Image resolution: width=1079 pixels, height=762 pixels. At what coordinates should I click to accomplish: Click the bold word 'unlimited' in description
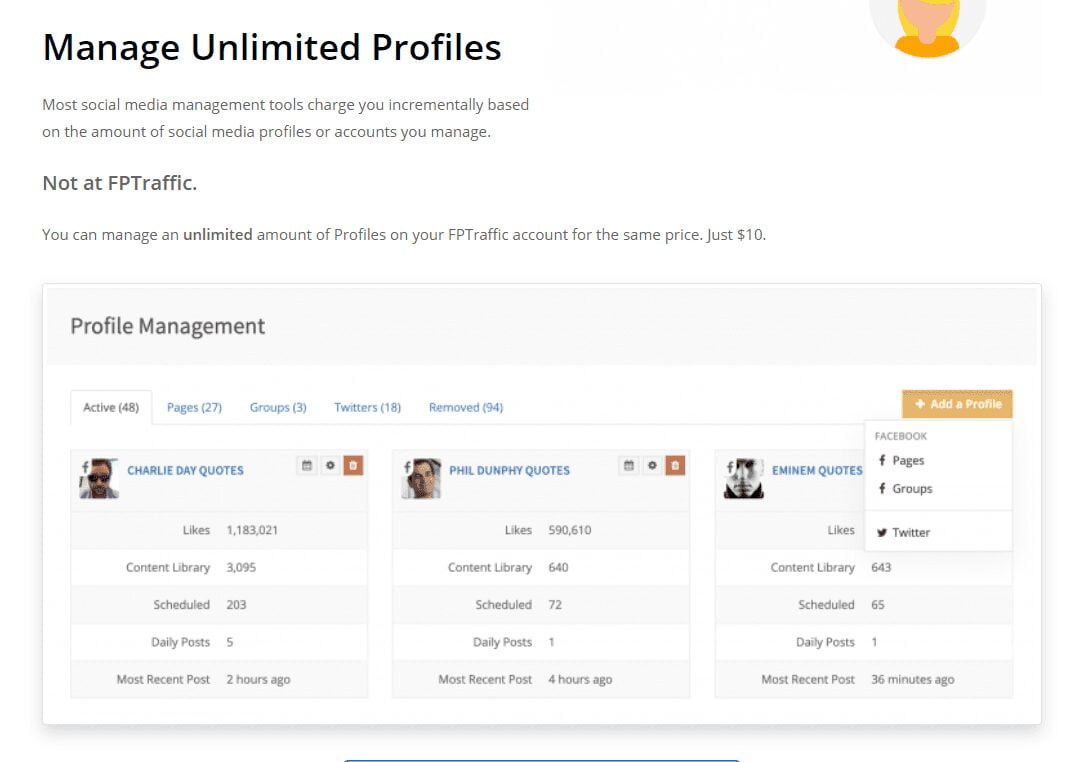[x=217, y=235]
